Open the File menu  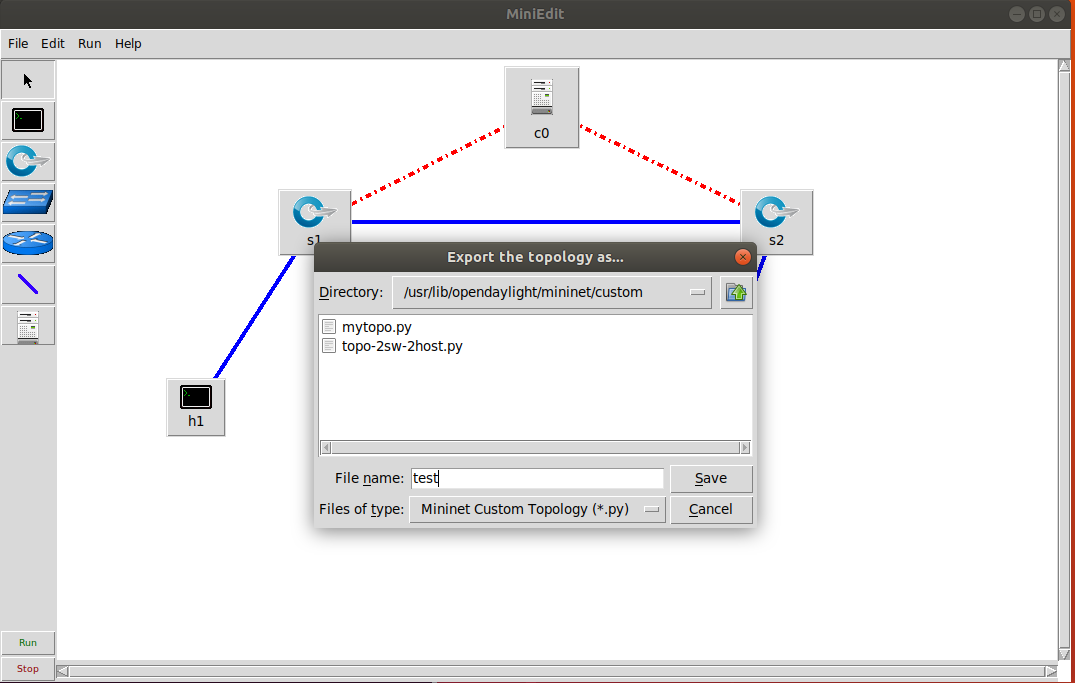pos(17,43)
